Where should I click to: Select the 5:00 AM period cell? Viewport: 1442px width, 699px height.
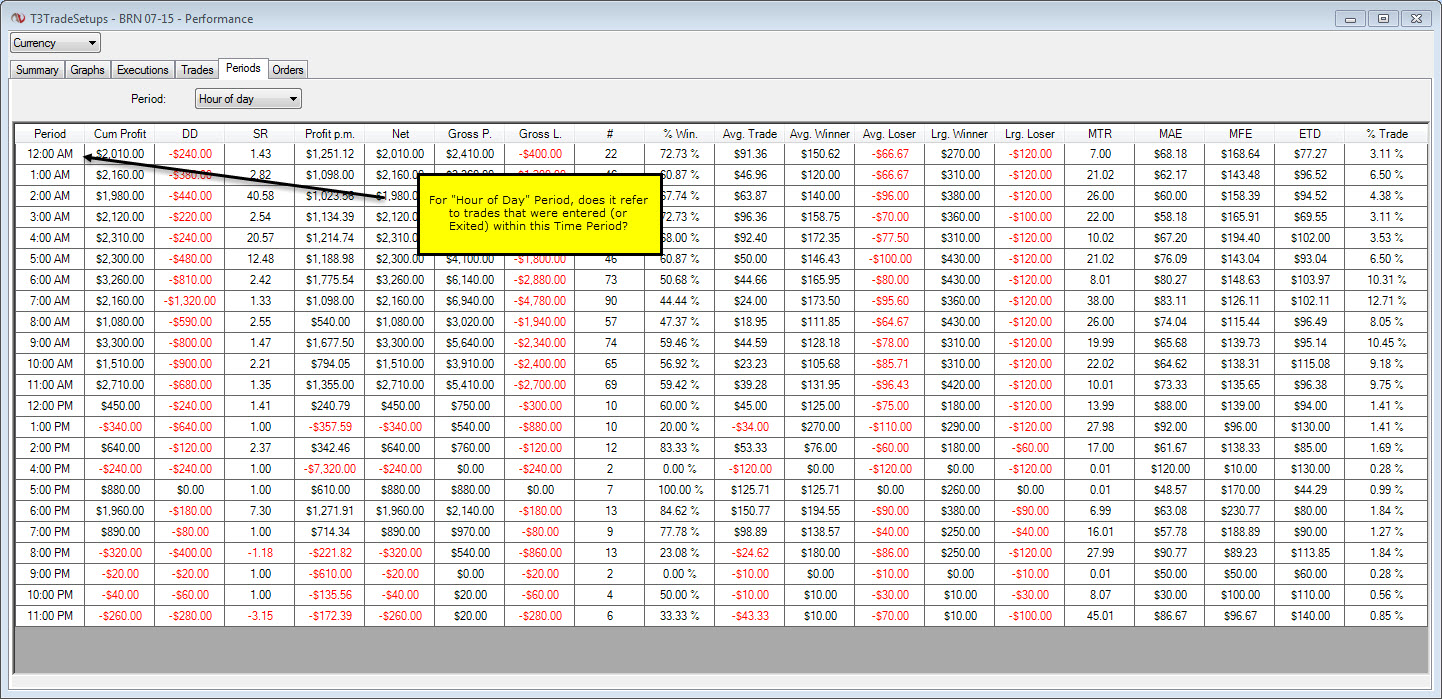[50, 259]
